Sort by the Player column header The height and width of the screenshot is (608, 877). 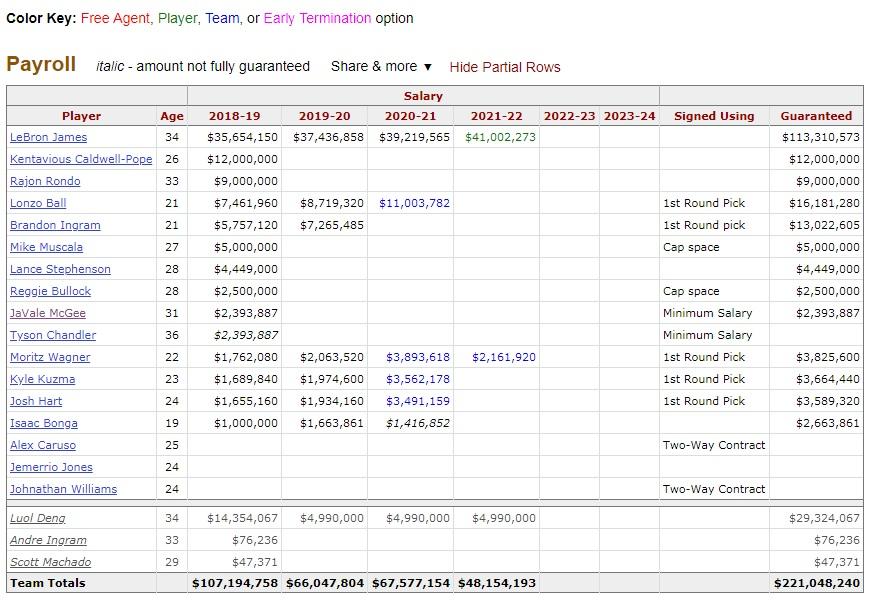coord(82,116)
